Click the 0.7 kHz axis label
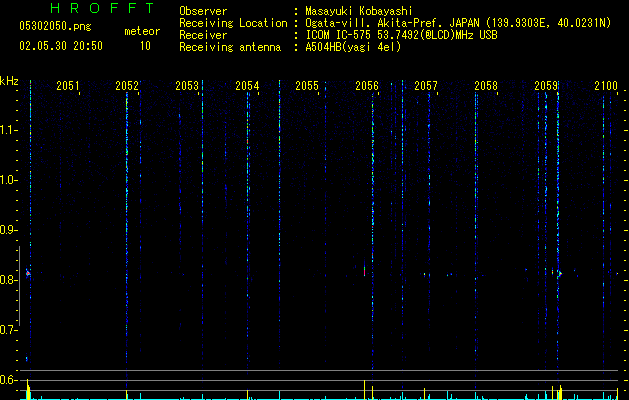The width and height of the screenshot is (629, 400). pyautogui.click(x=9, y=330)
